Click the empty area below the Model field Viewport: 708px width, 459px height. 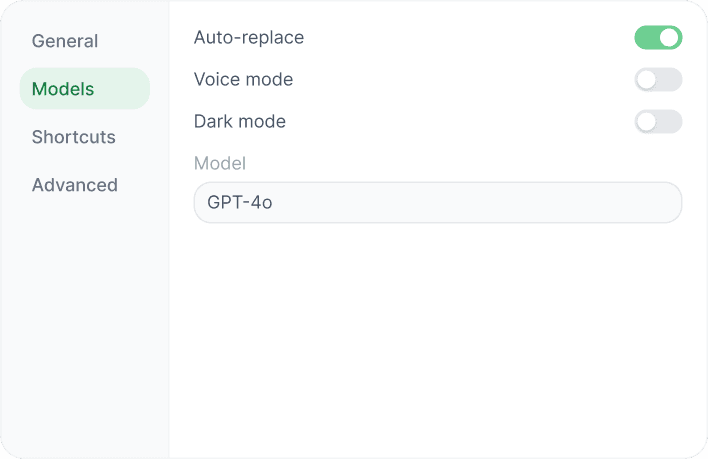[437, 330]
